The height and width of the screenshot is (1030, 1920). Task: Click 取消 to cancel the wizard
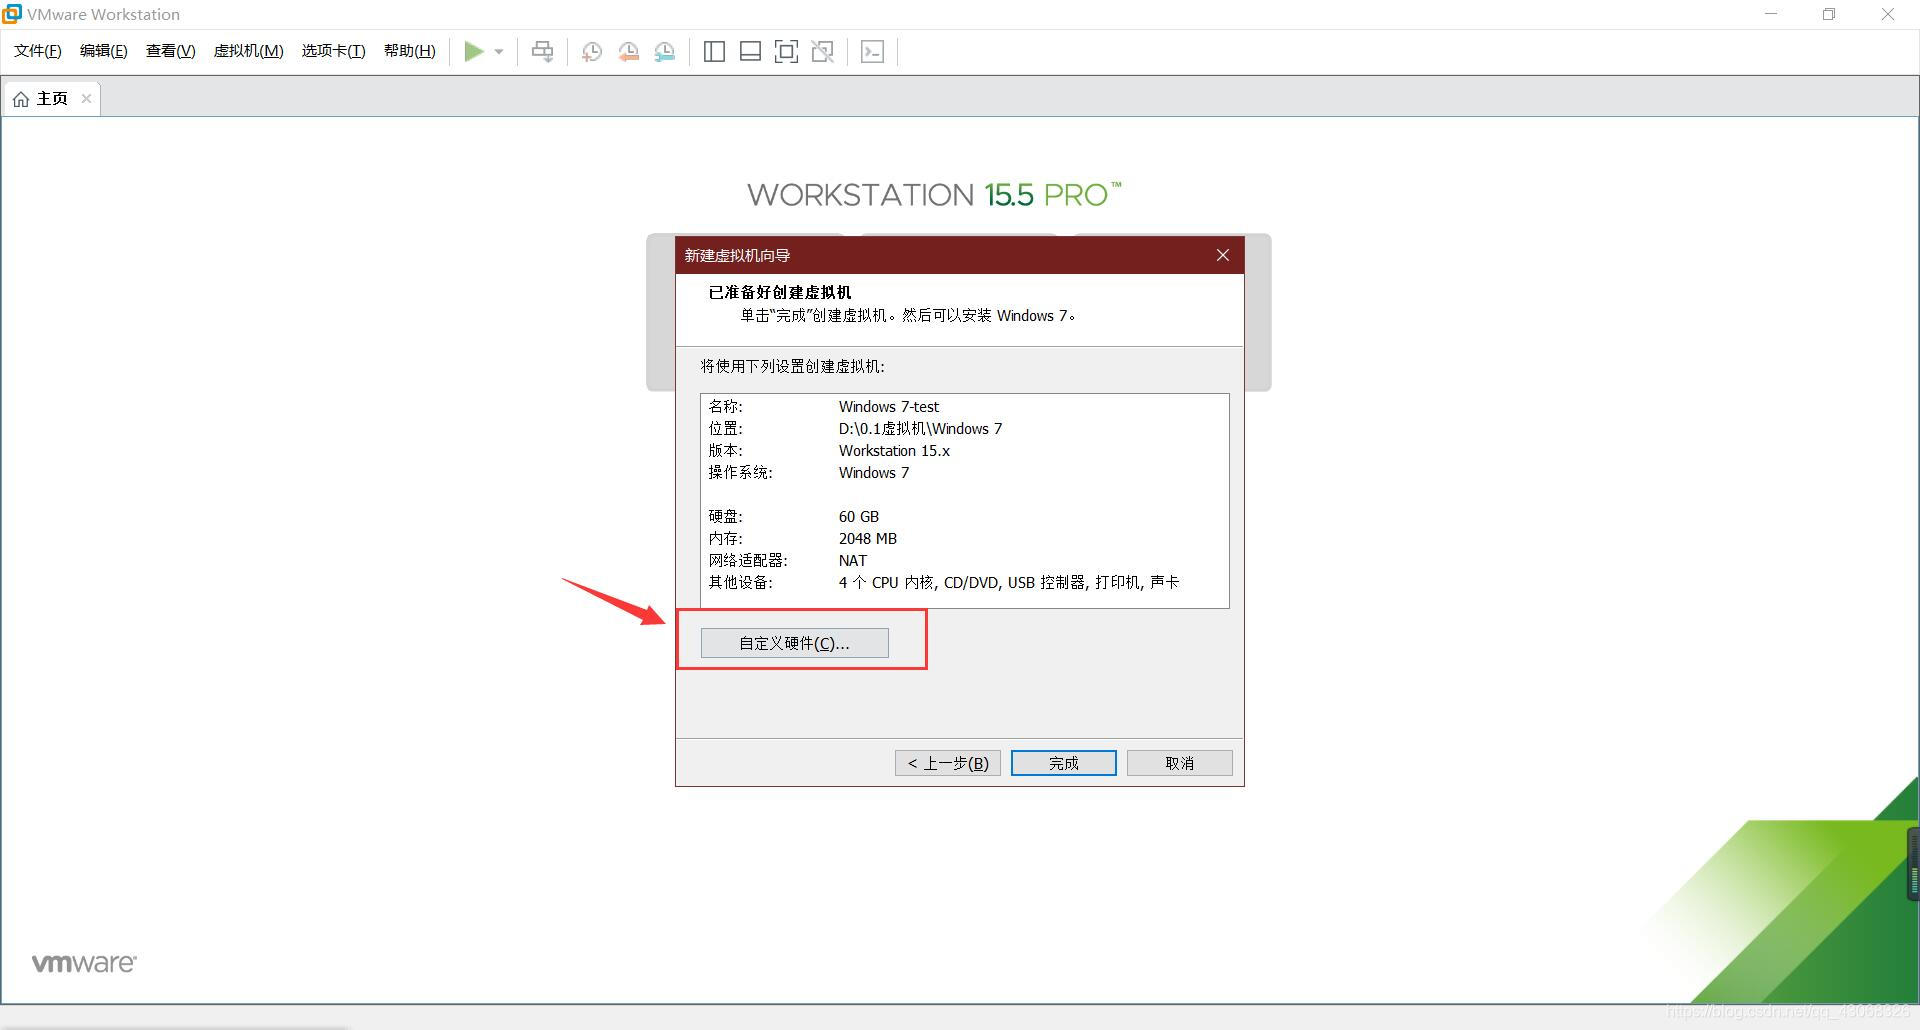tap(1180, 763)
